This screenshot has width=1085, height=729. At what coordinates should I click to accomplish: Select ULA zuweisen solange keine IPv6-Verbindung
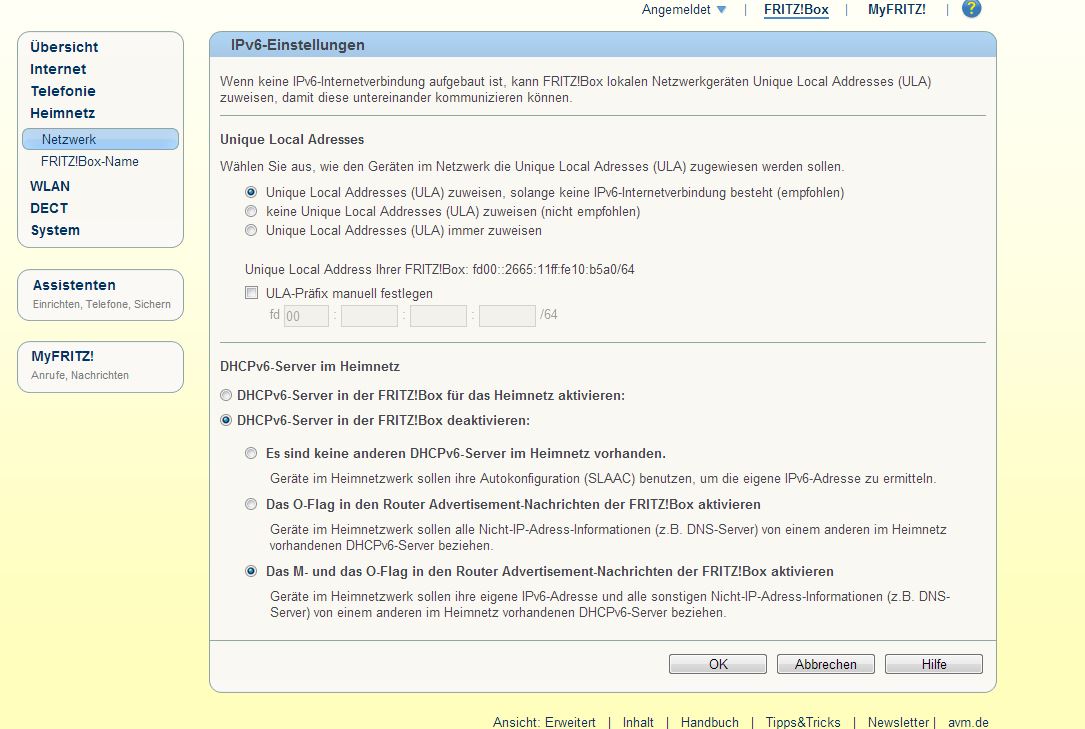coord(251,192)
